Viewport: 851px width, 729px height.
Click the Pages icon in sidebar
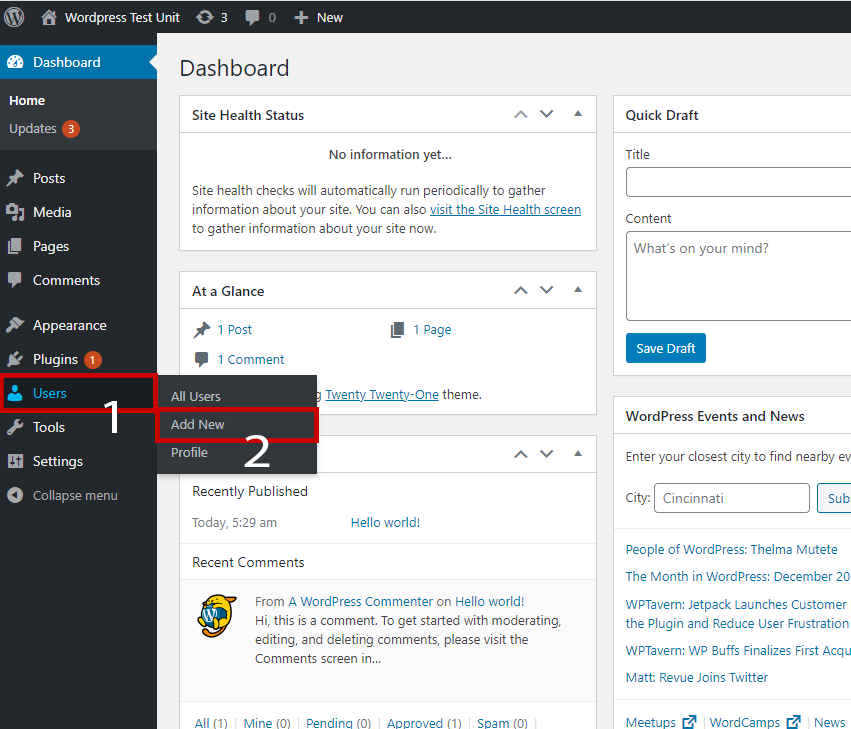15,246
